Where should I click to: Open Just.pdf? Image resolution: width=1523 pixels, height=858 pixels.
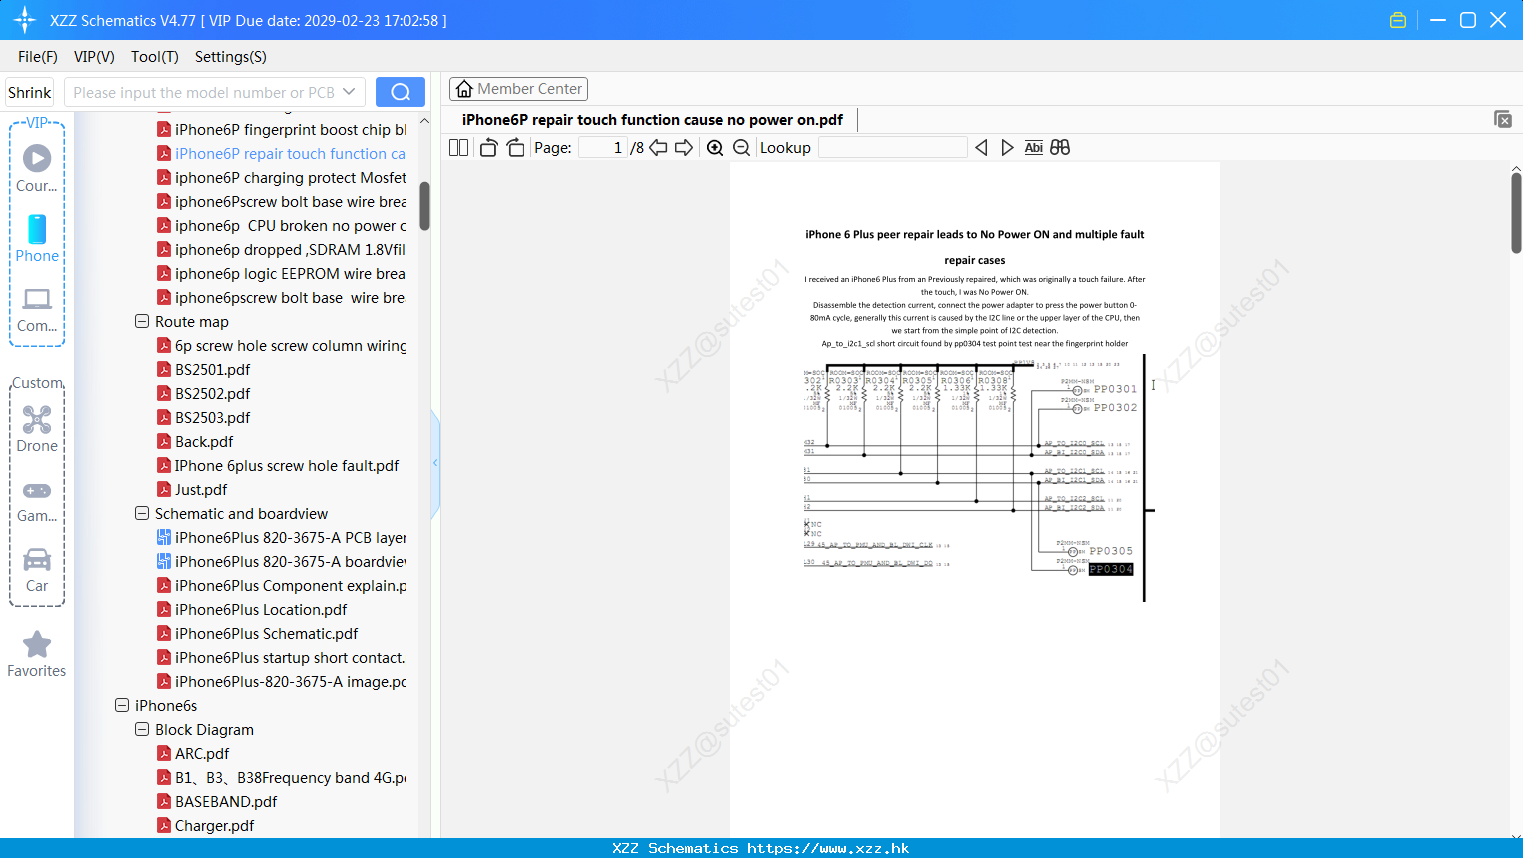(192, 489)
